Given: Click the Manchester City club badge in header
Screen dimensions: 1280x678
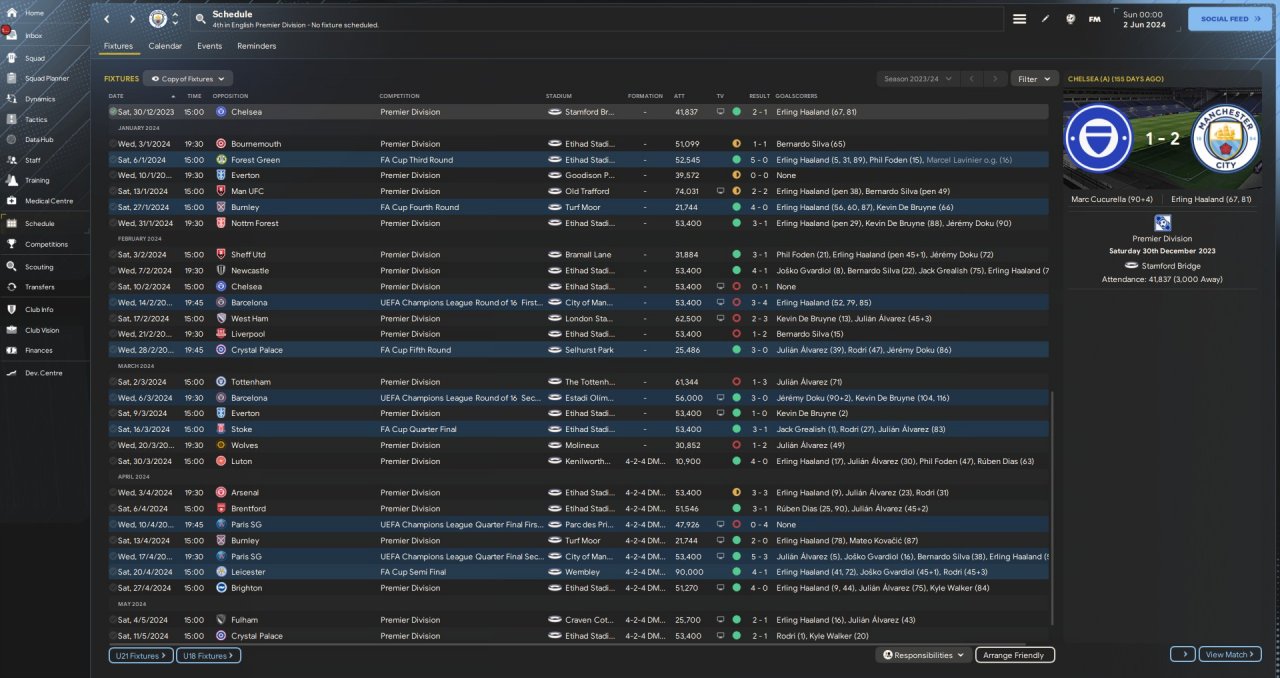Looking at the screenshot, I should click(158, 19).
